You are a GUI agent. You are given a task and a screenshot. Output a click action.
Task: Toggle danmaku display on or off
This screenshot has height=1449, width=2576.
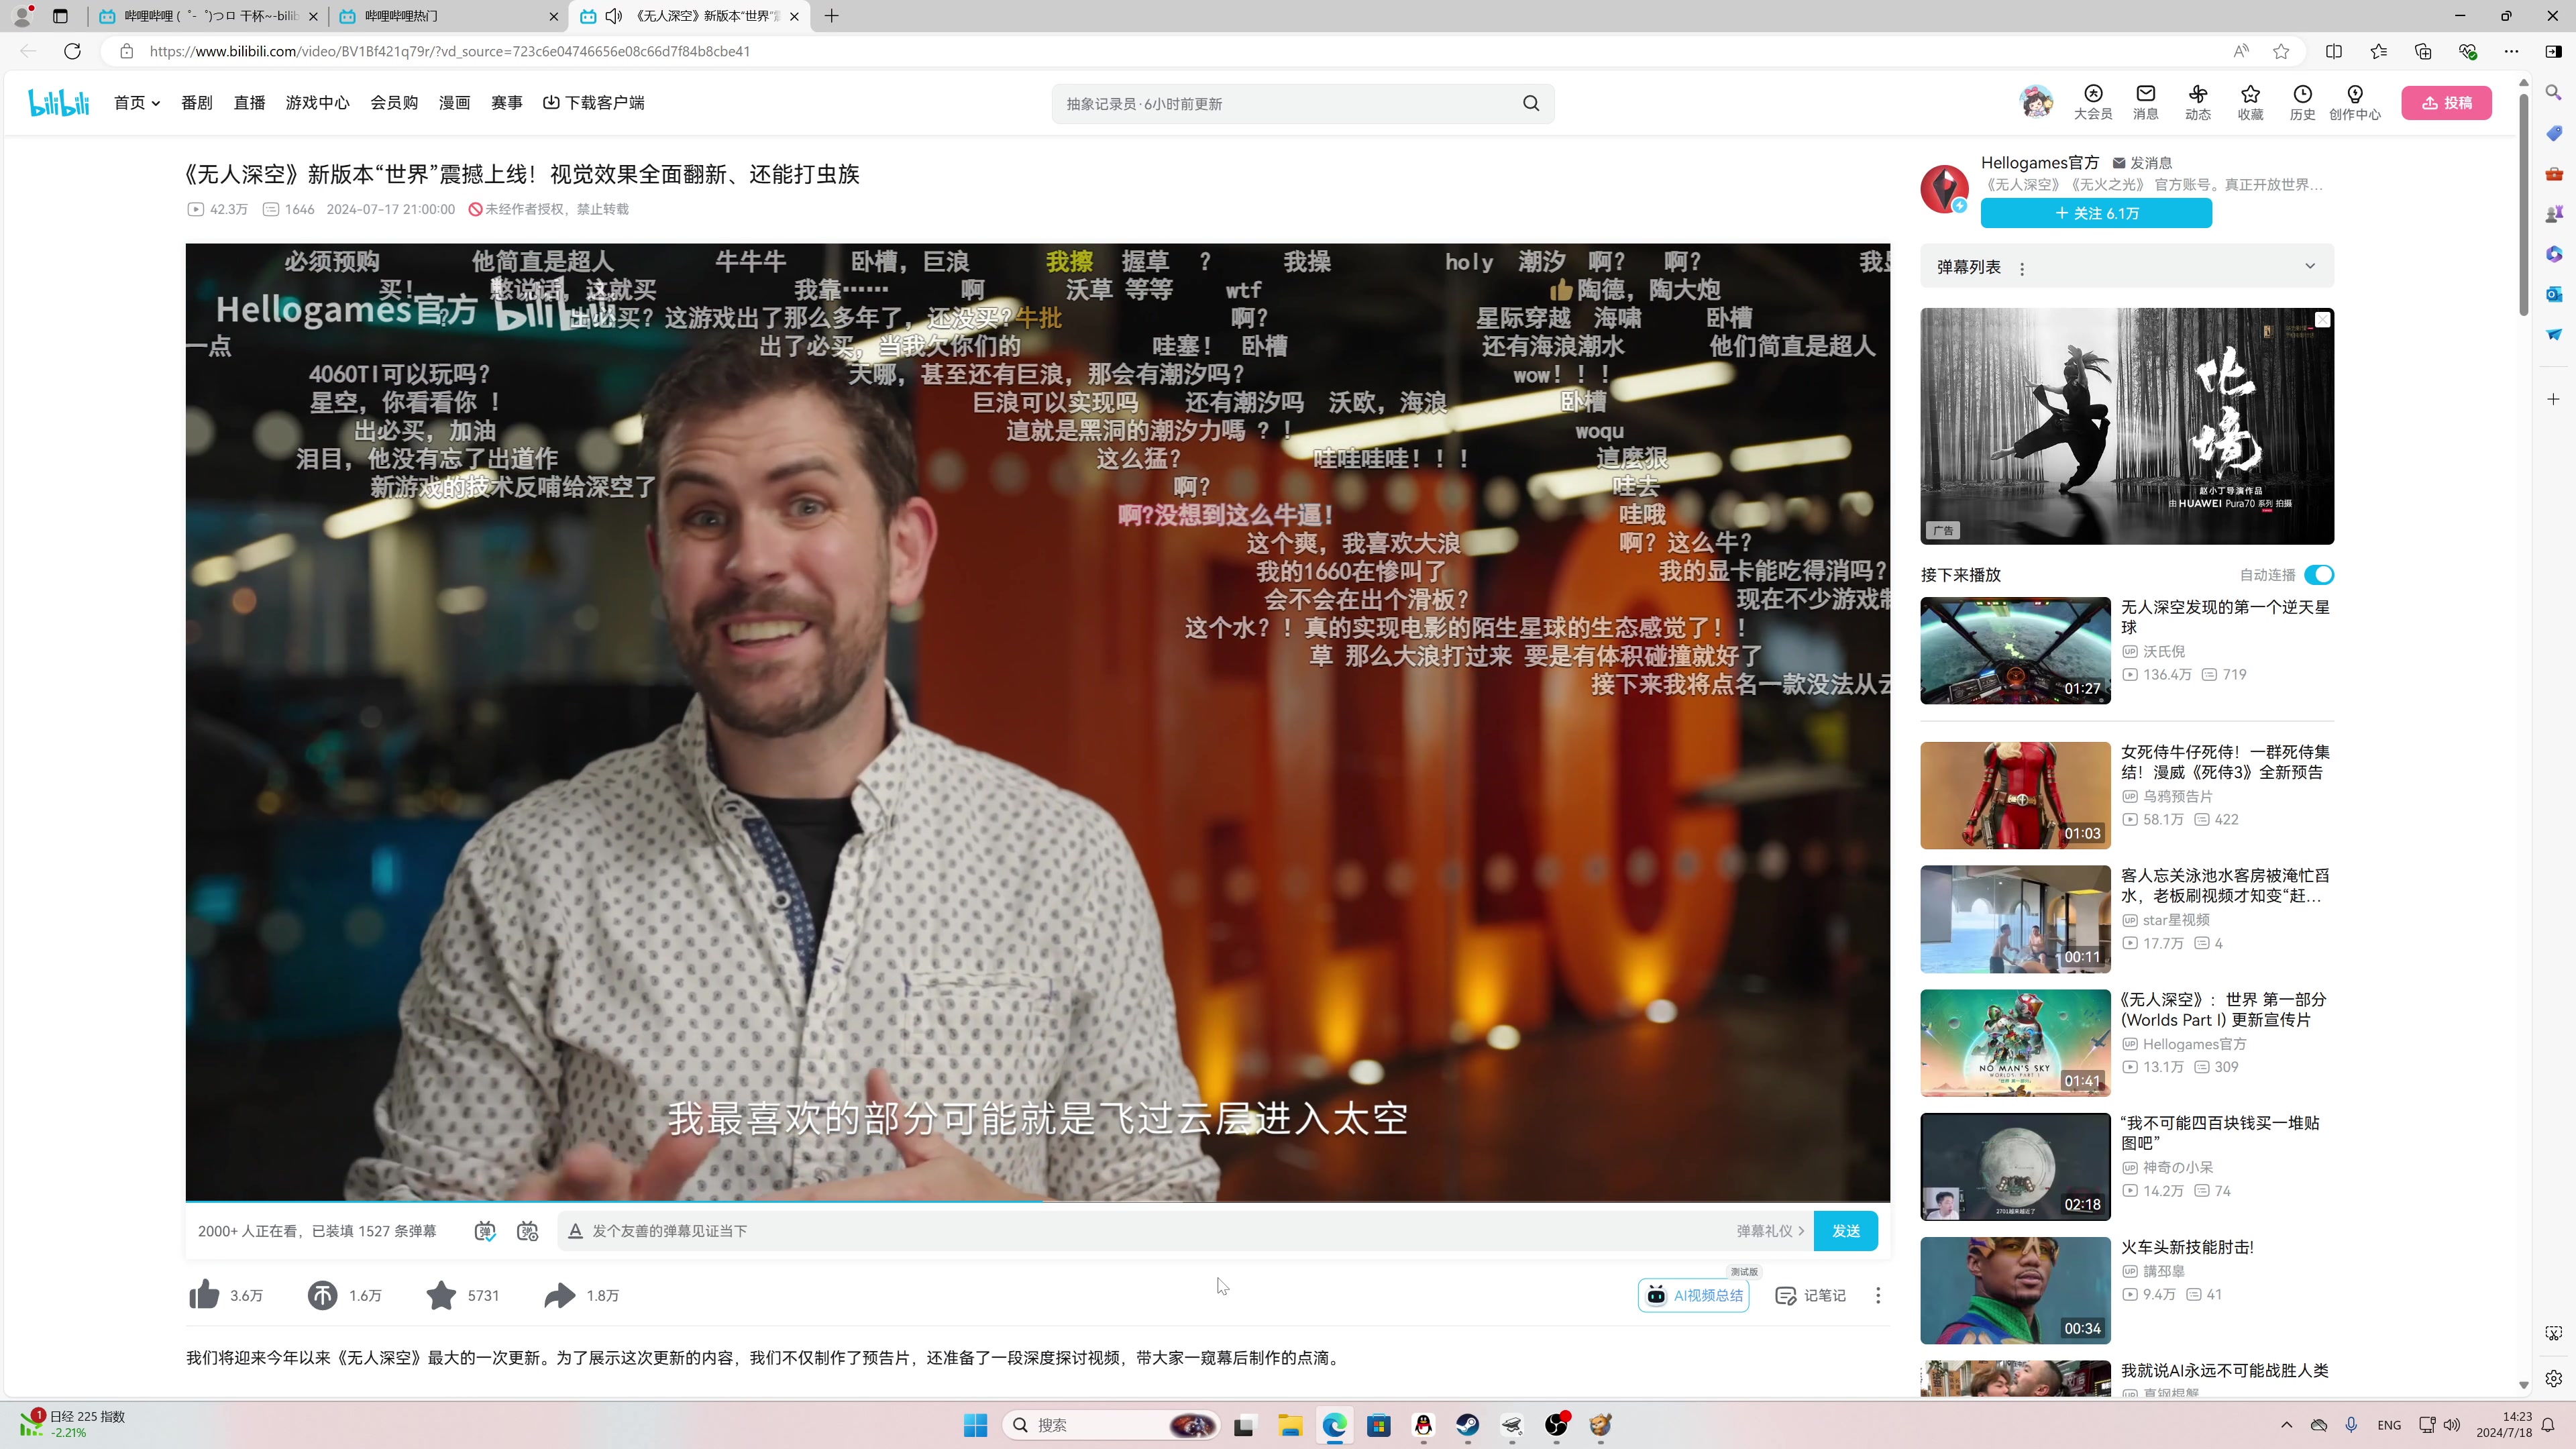click(x=485, y=1231)
